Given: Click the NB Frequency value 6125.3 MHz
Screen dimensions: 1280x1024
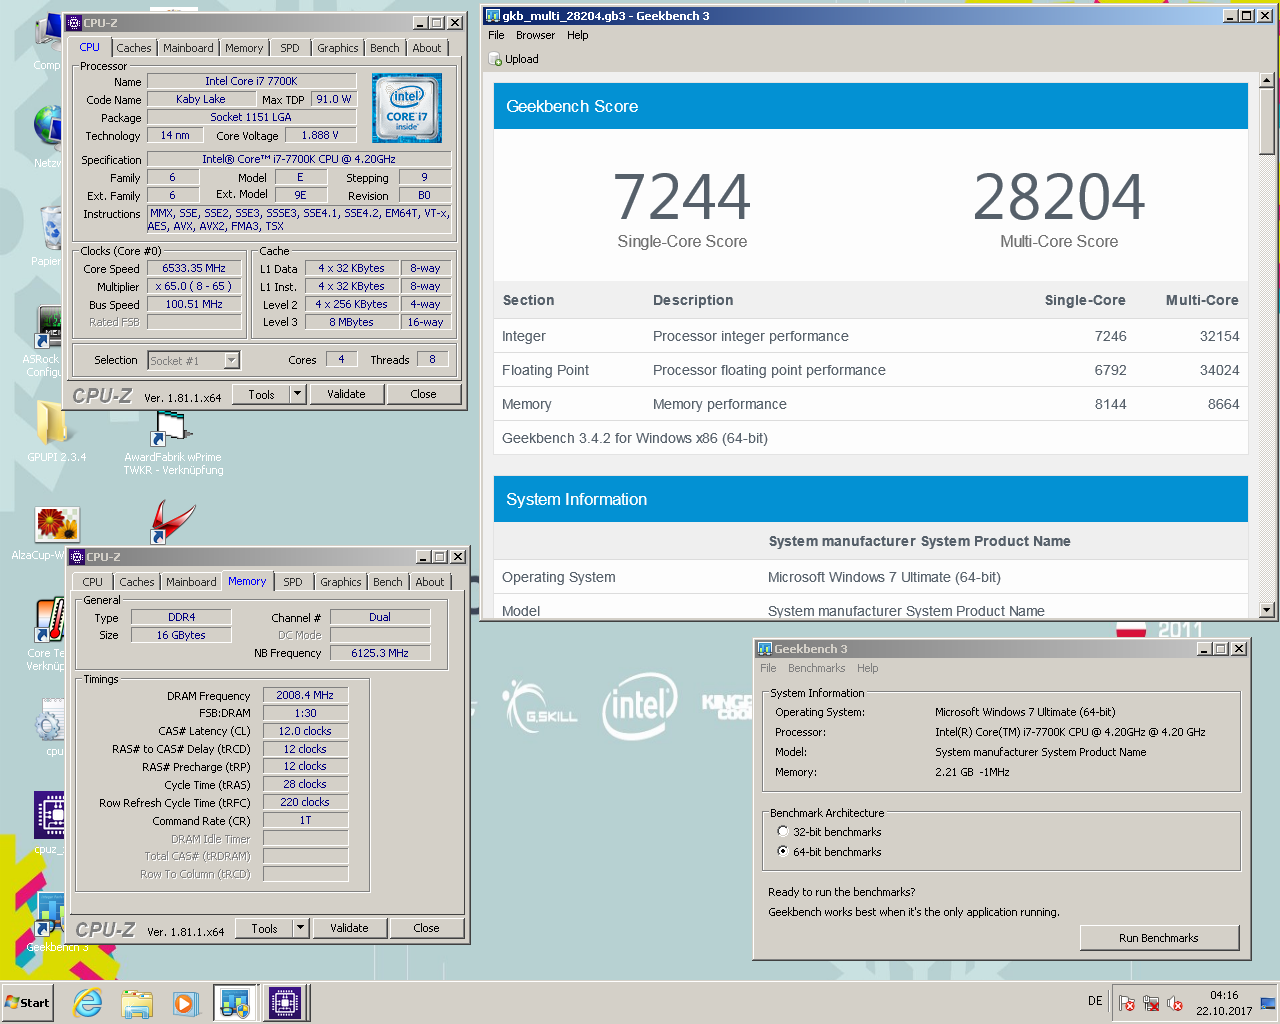Looking at the screenshot, I should click(380, 653).
